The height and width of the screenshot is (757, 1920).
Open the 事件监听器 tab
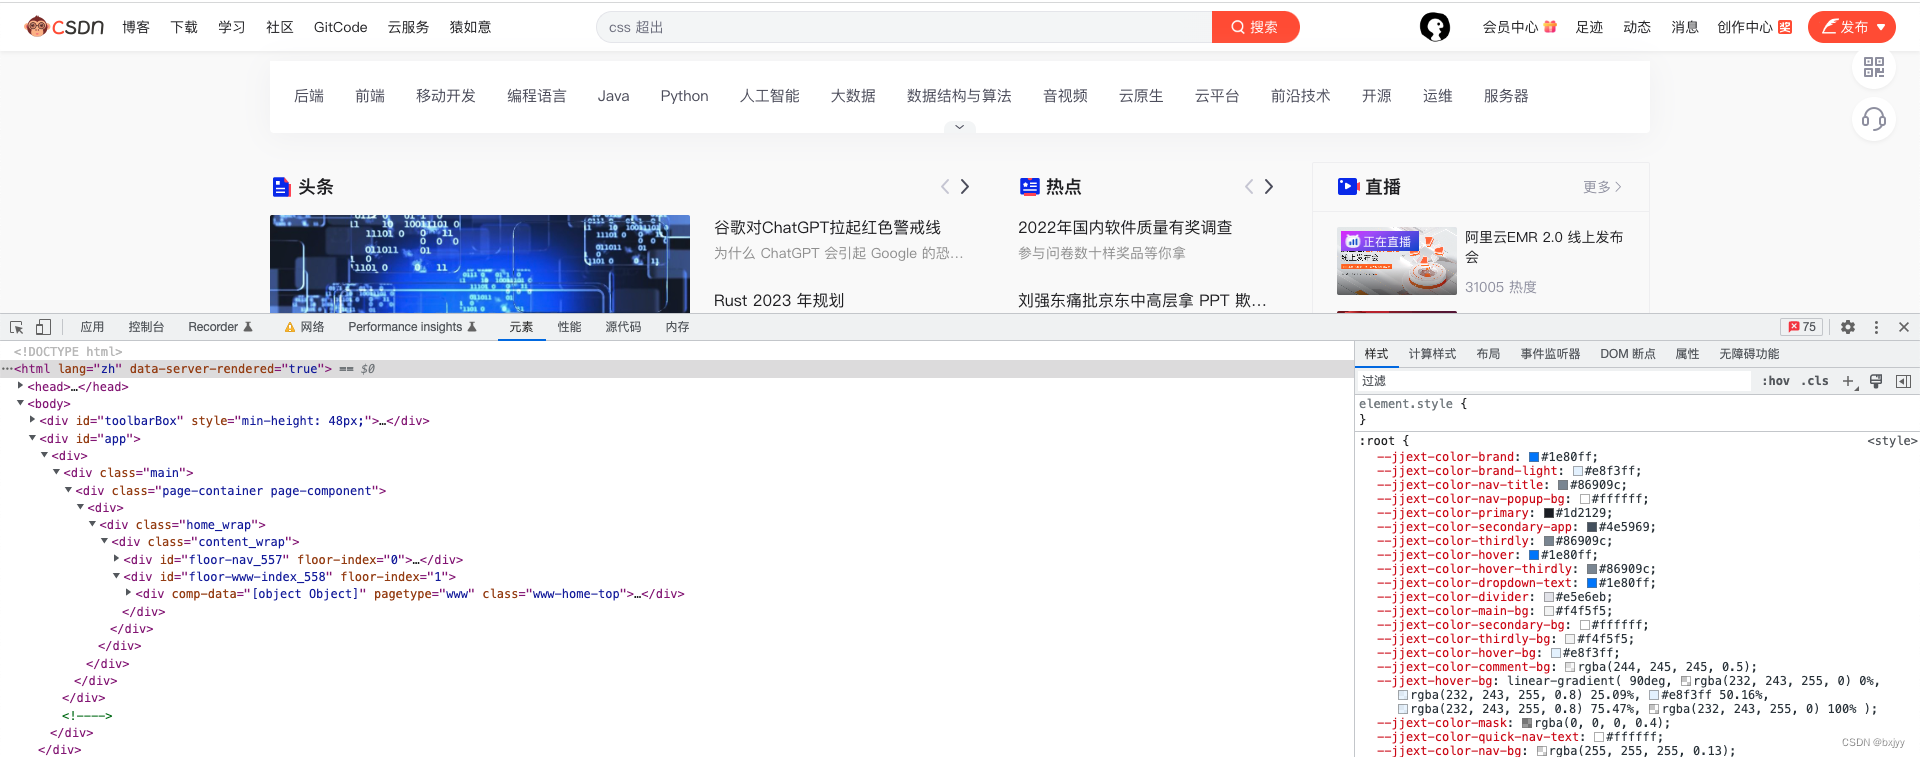click(x=1550, y=354)
